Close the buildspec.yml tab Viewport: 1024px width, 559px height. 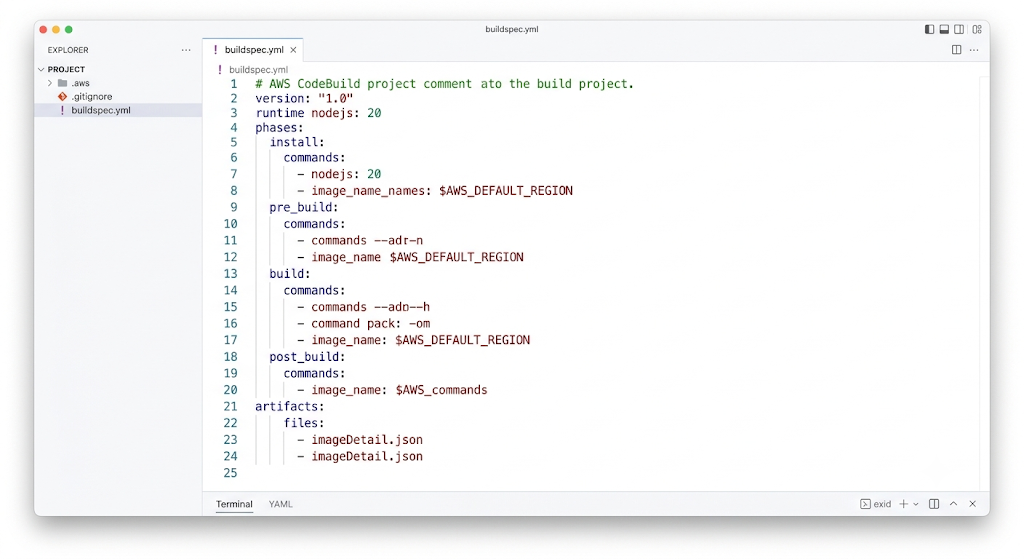point(293,50)
